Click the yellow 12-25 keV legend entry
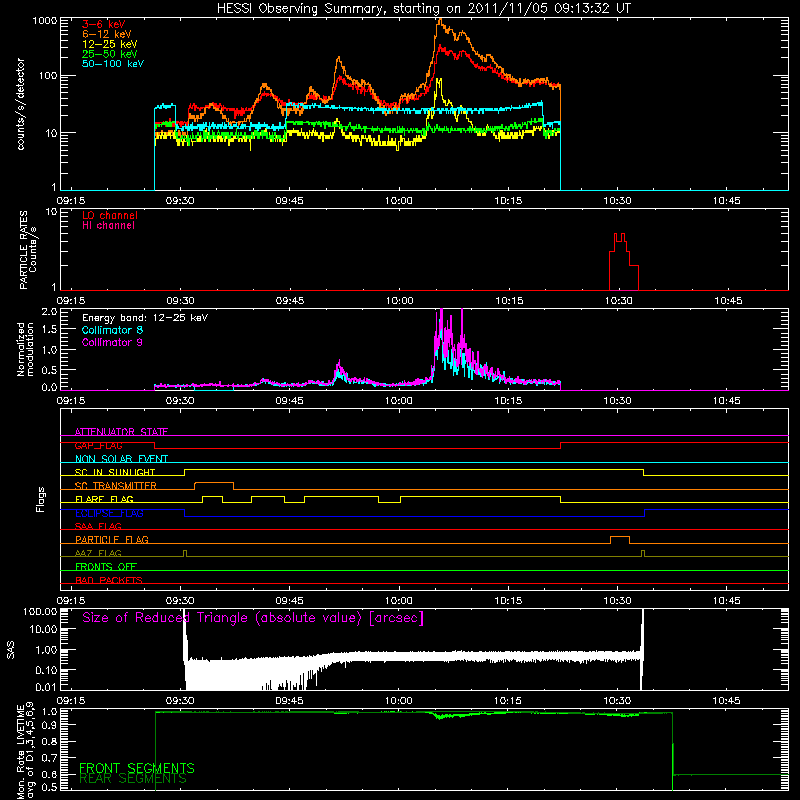The image size is (800, 800). point(110,44)
